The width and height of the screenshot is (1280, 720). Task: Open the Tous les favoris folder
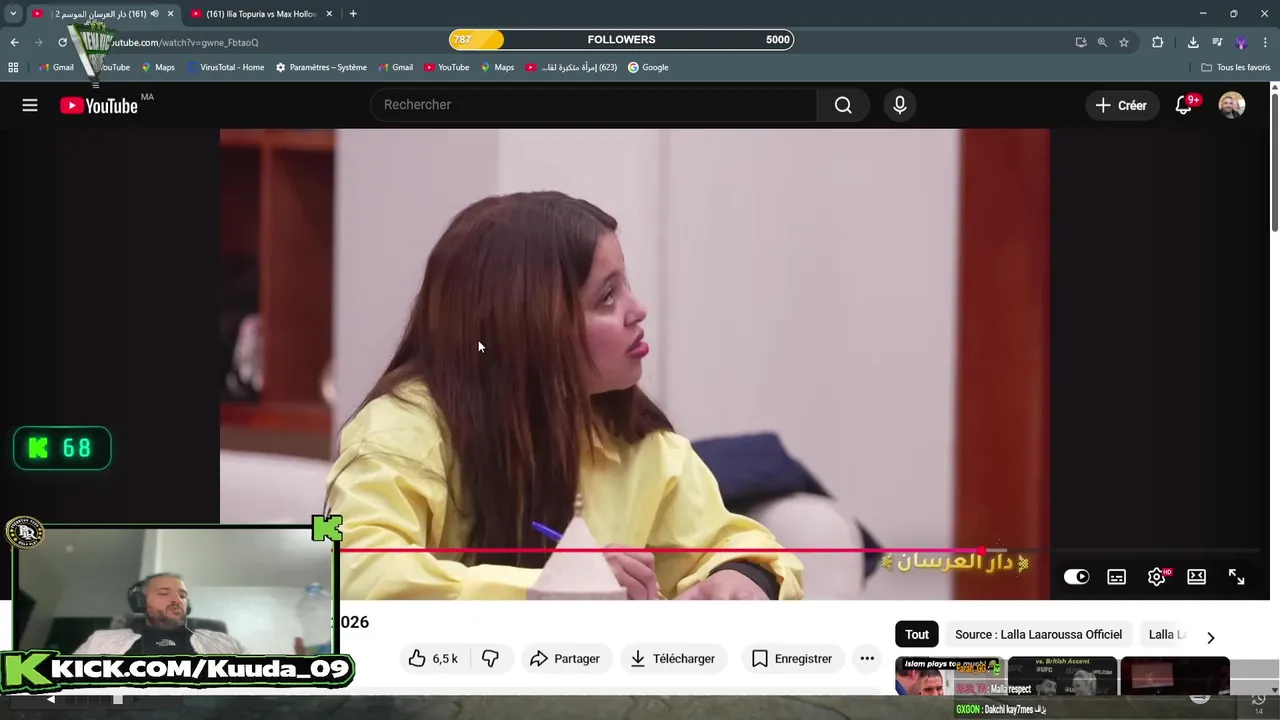[1236, 67]
